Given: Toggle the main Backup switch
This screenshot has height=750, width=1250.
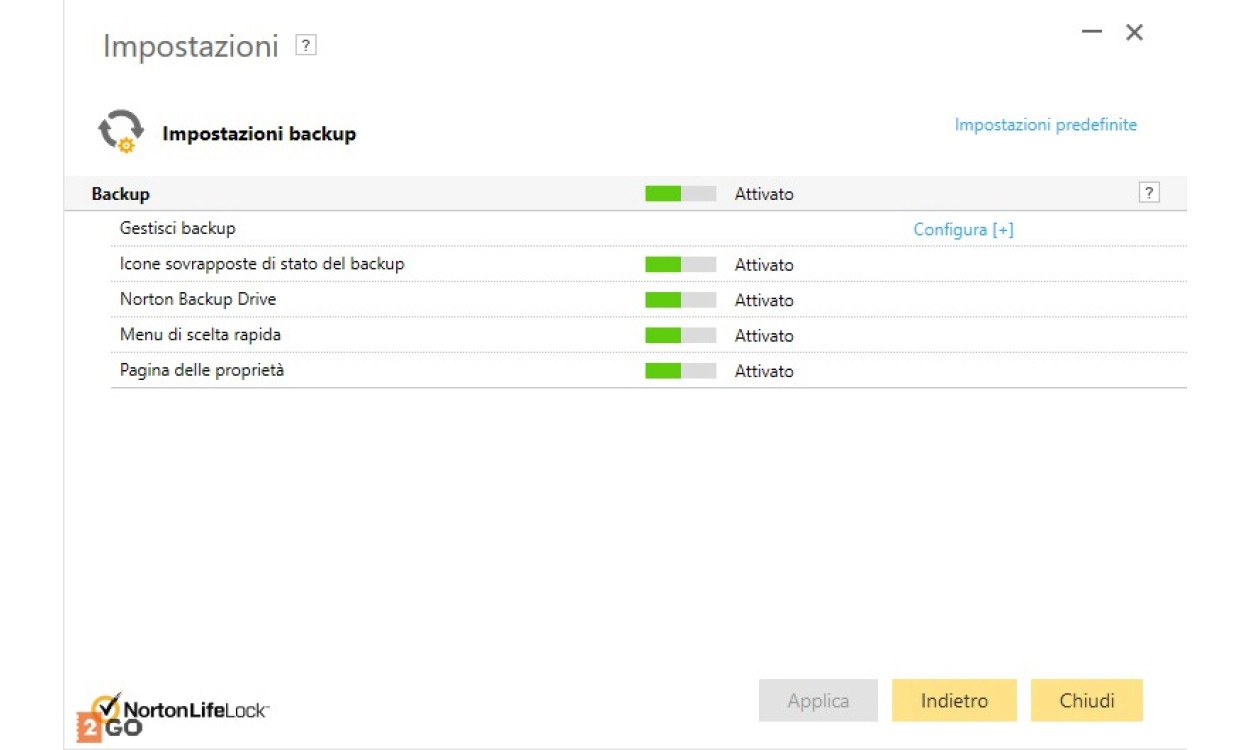Looking at the screenshot, I should tap(680, 194).
